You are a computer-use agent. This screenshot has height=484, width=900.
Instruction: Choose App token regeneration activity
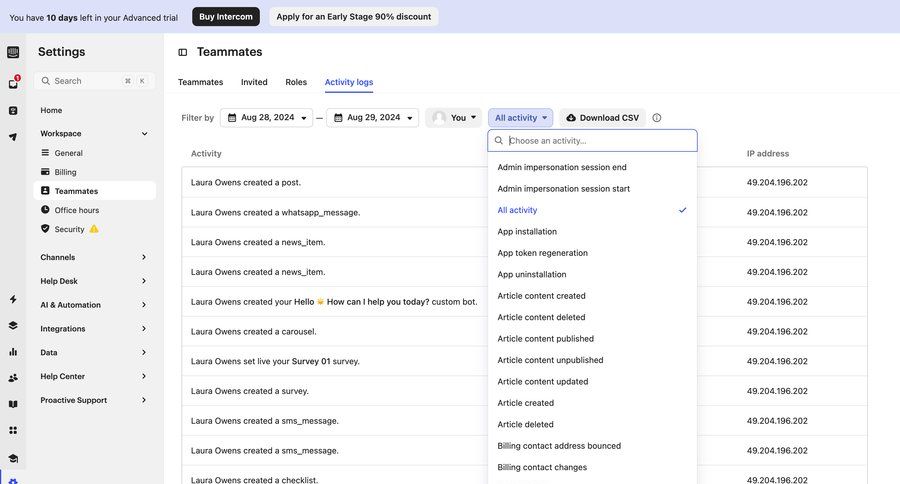click(x=592, y=253)
